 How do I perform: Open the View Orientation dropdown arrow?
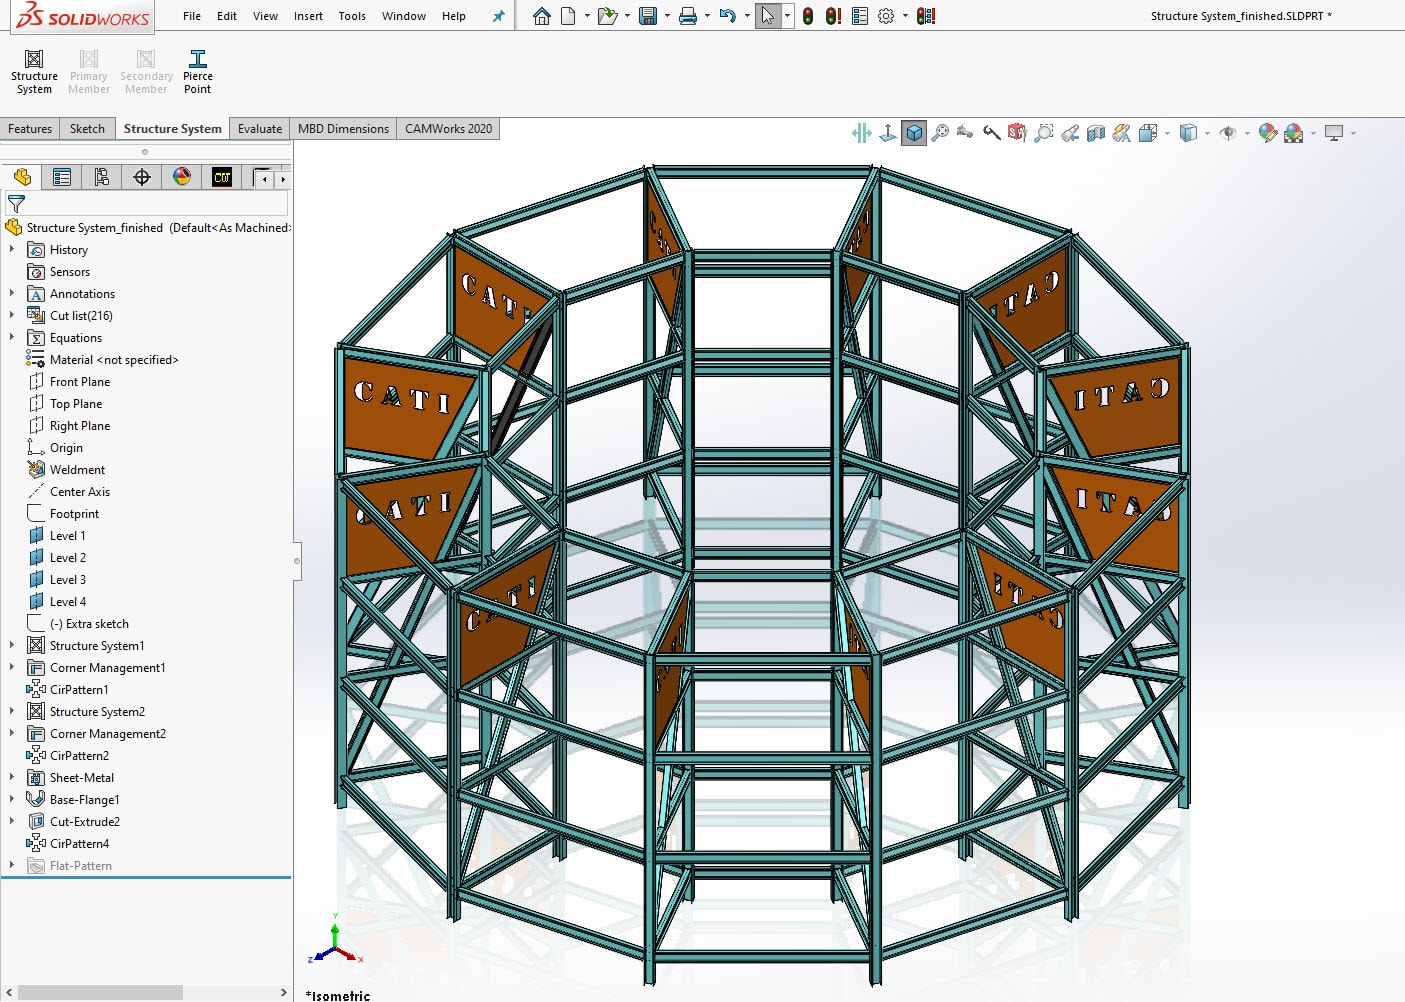pos(1167,133)
